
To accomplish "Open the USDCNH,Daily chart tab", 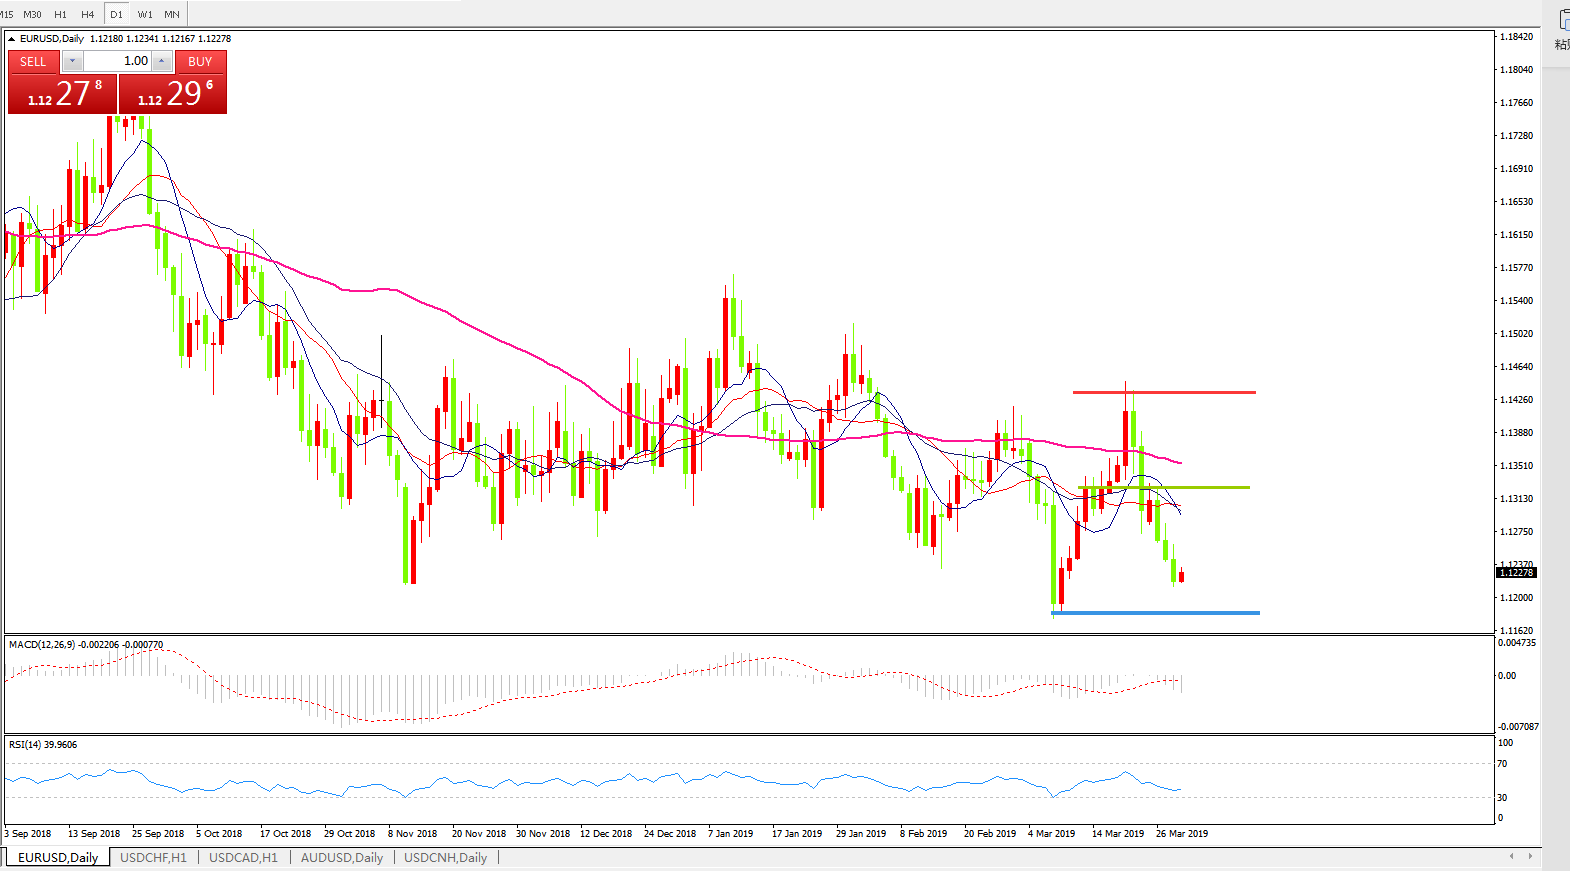I will click(x=445, y=857).
